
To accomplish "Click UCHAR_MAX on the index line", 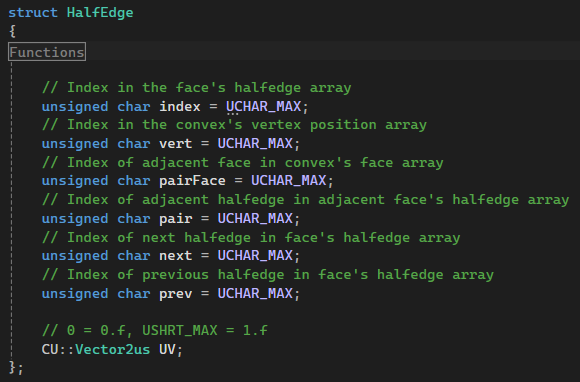I will click(263, 107).
